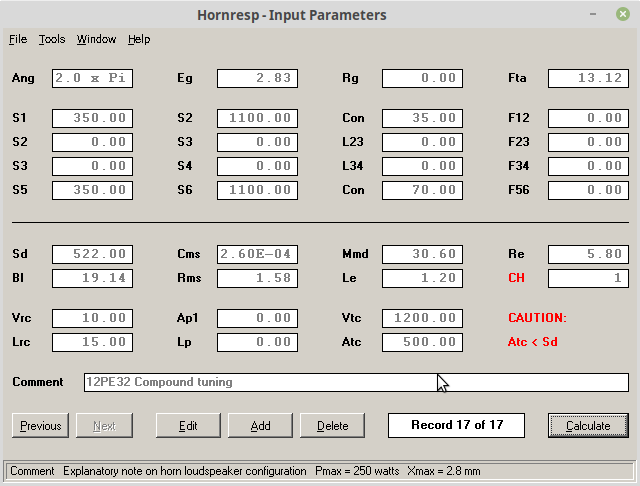This screenshot has width=640, height=486.
Task: Click the bold Comment label
Action: point(38,382)
